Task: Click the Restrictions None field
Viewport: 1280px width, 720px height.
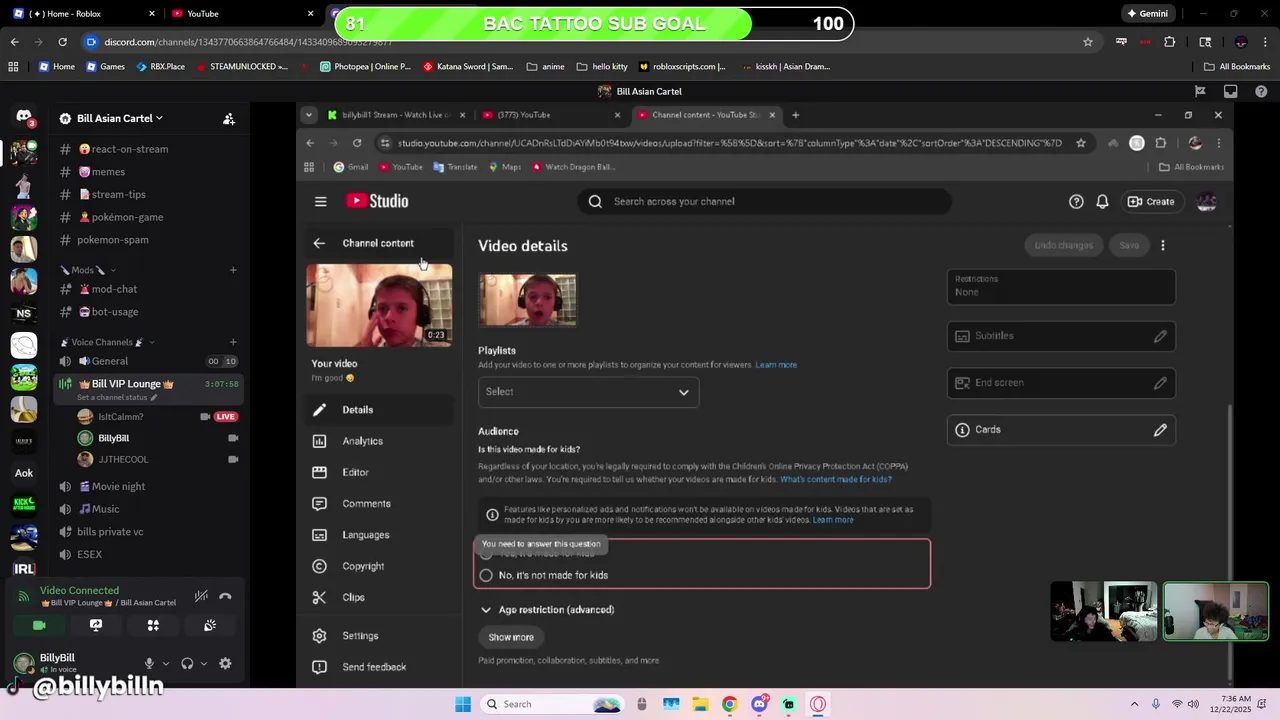Action: 1061,286
